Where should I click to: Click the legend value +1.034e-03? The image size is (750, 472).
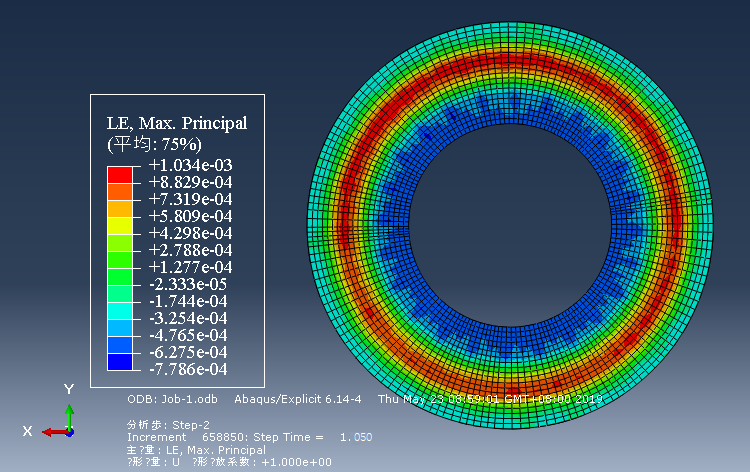click(x=190, y=165)
